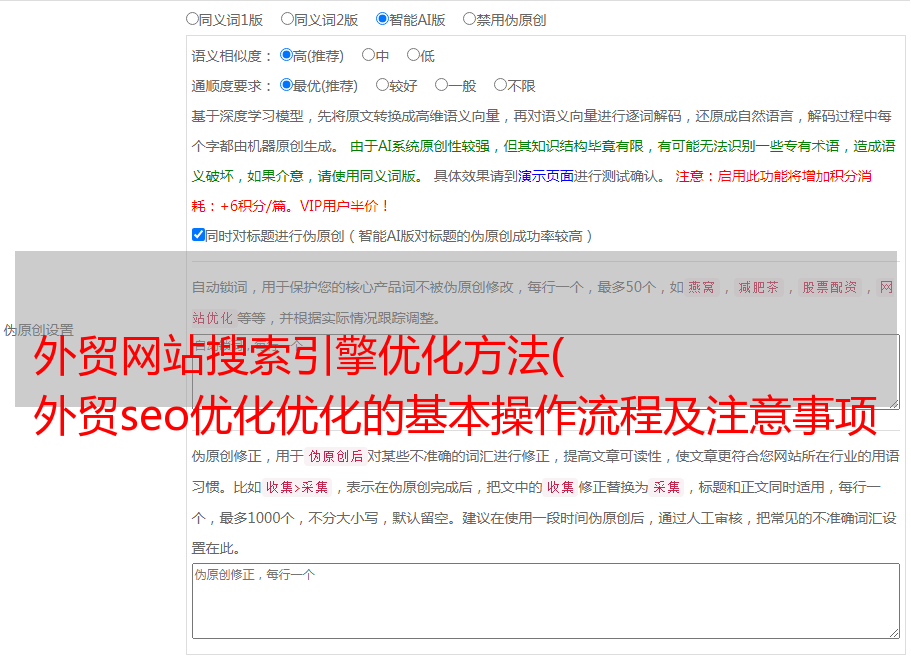Choose the 智能AI版 radio button
The image size is (911, 658).
382,19
